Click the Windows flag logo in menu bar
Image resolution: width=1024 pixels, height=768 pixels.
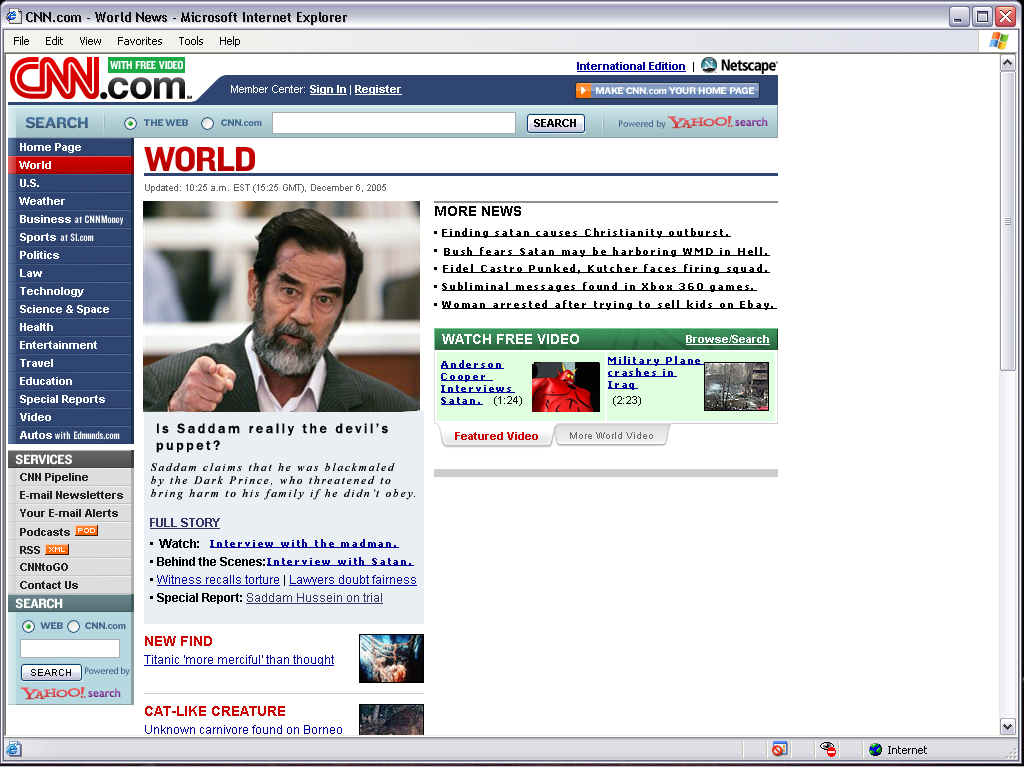(999, 40)
